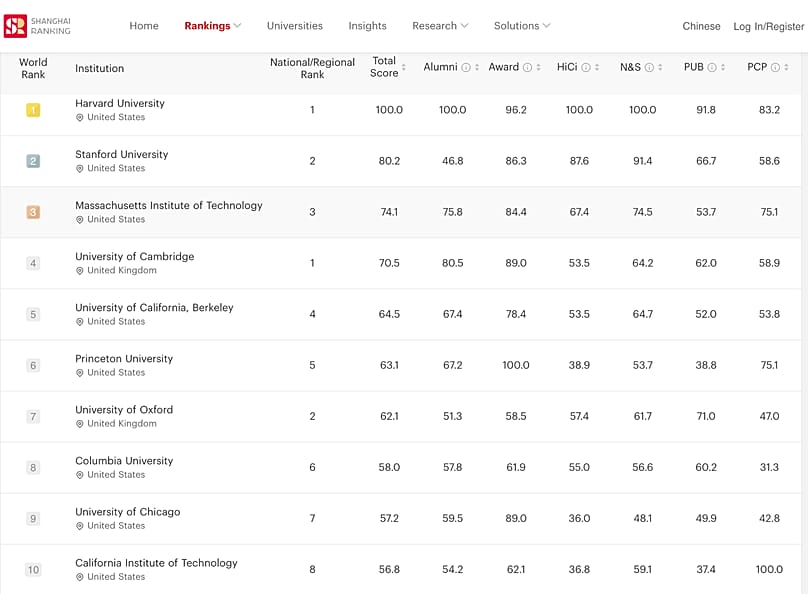Click the rank 4 badge
Screen dimensions: 808x594
[x=33, y=263]
